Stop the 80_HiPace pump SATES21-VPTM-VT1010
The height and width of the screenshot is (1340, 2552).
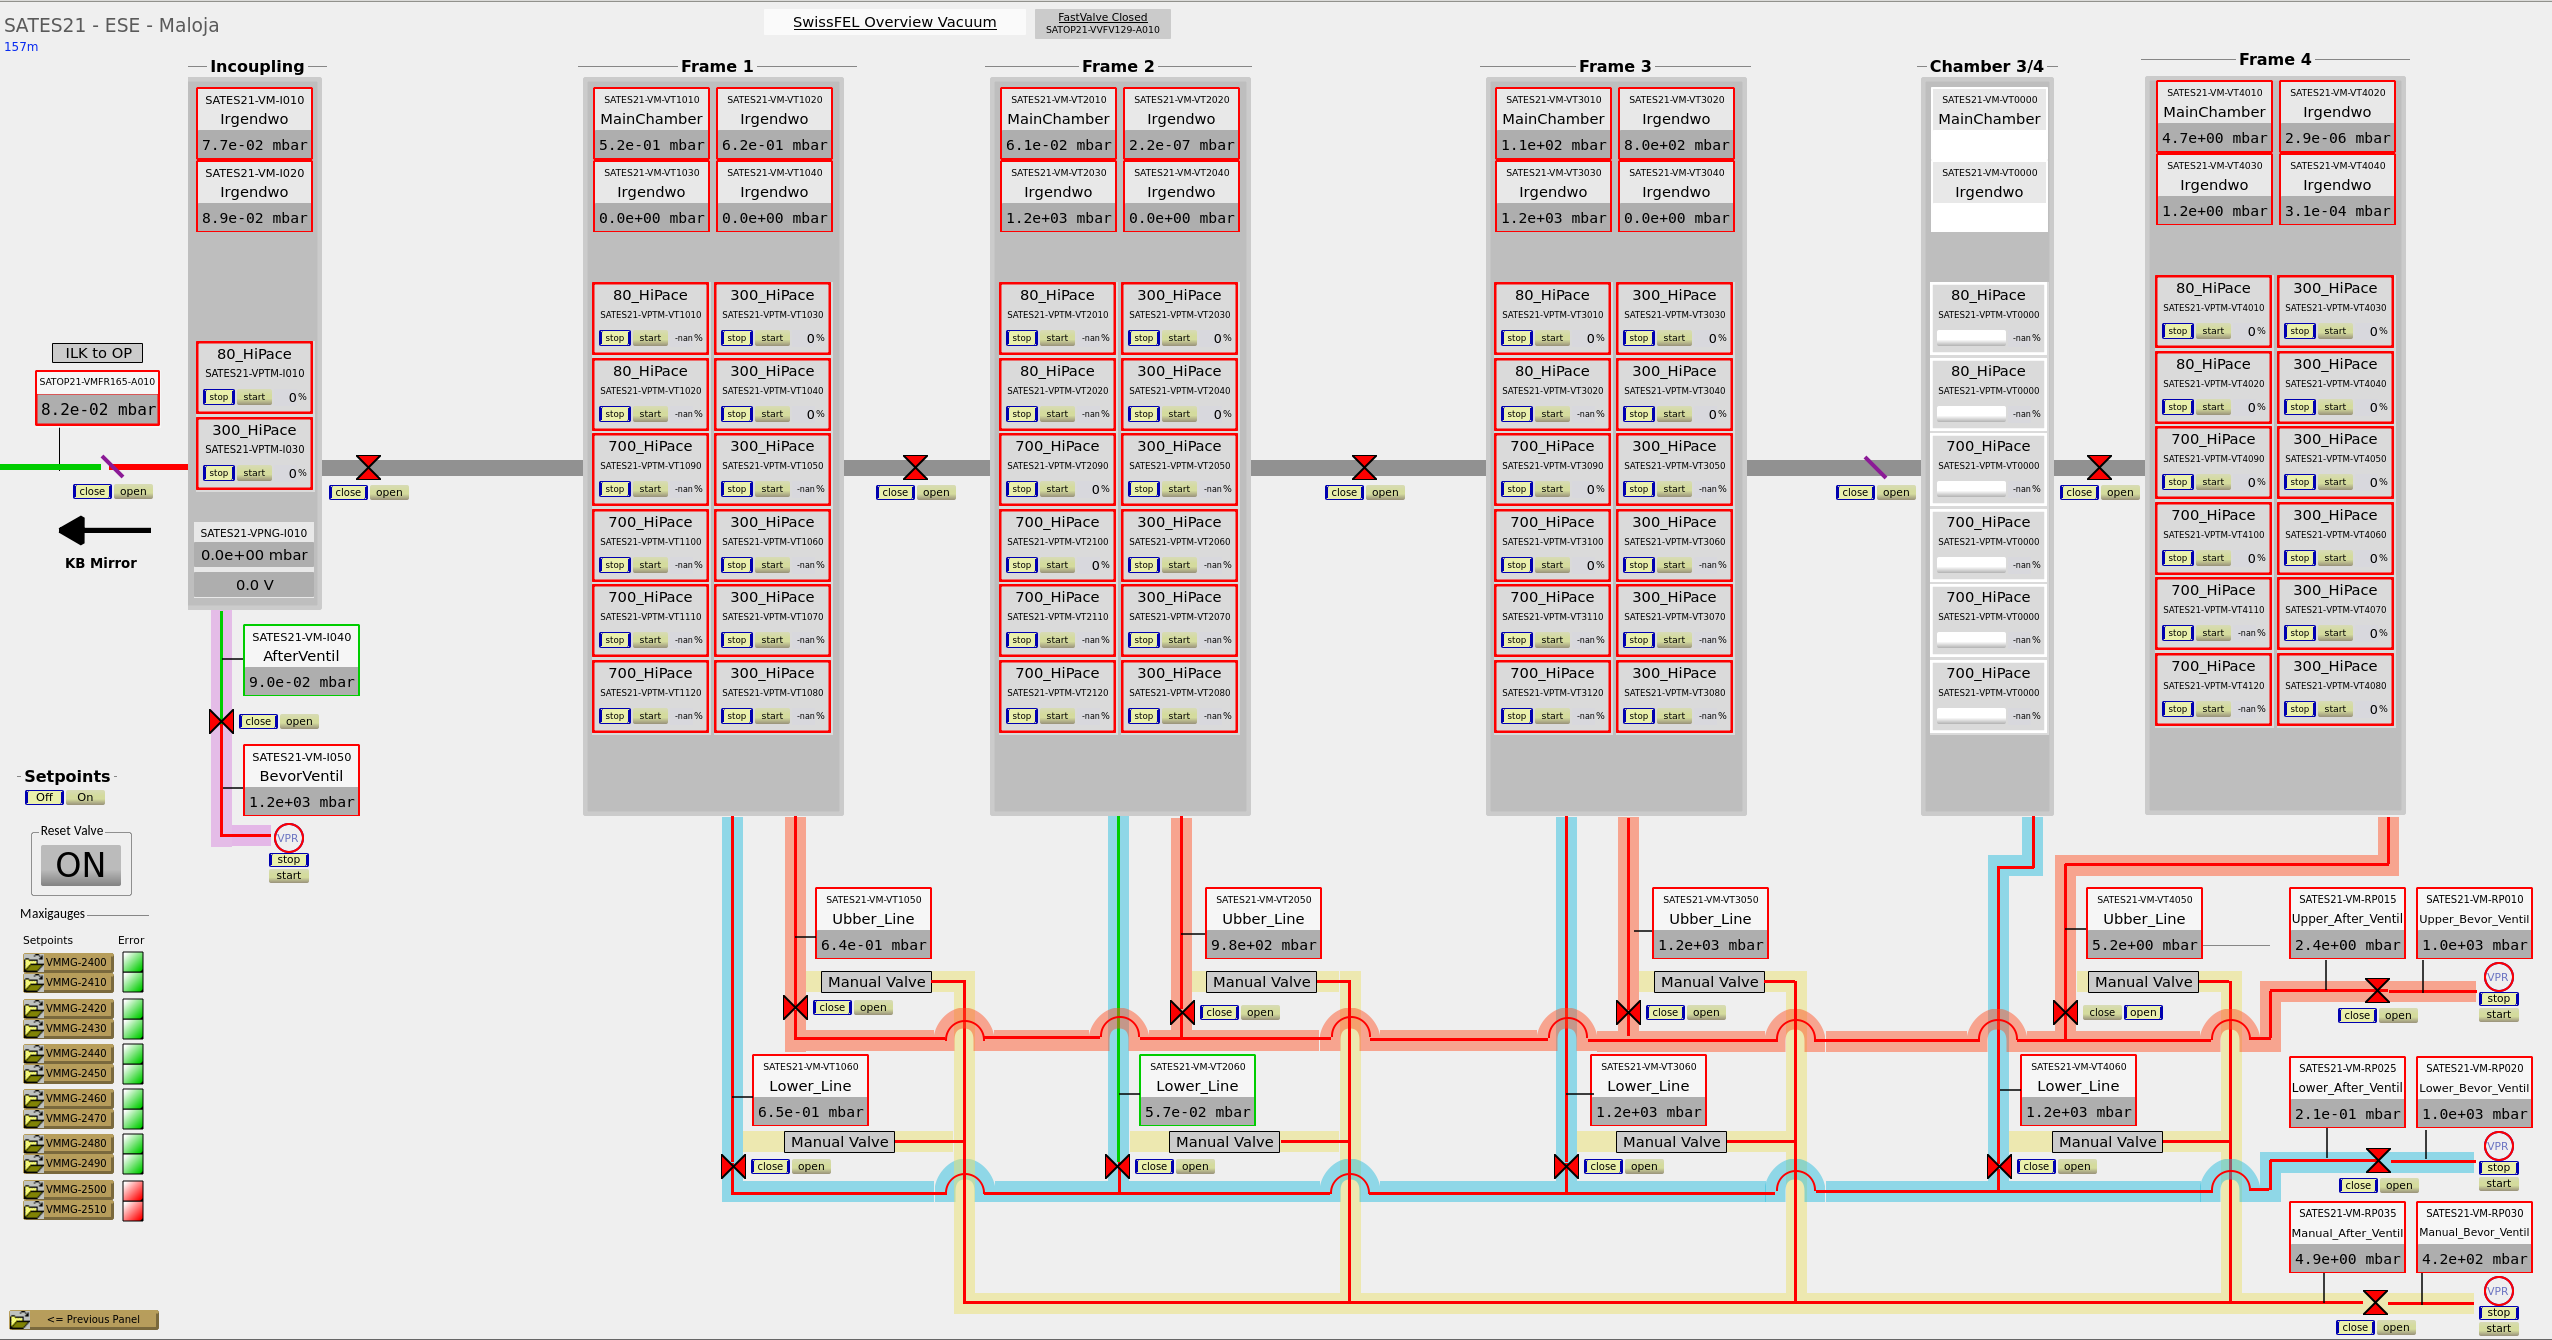[x=614, y=338]
